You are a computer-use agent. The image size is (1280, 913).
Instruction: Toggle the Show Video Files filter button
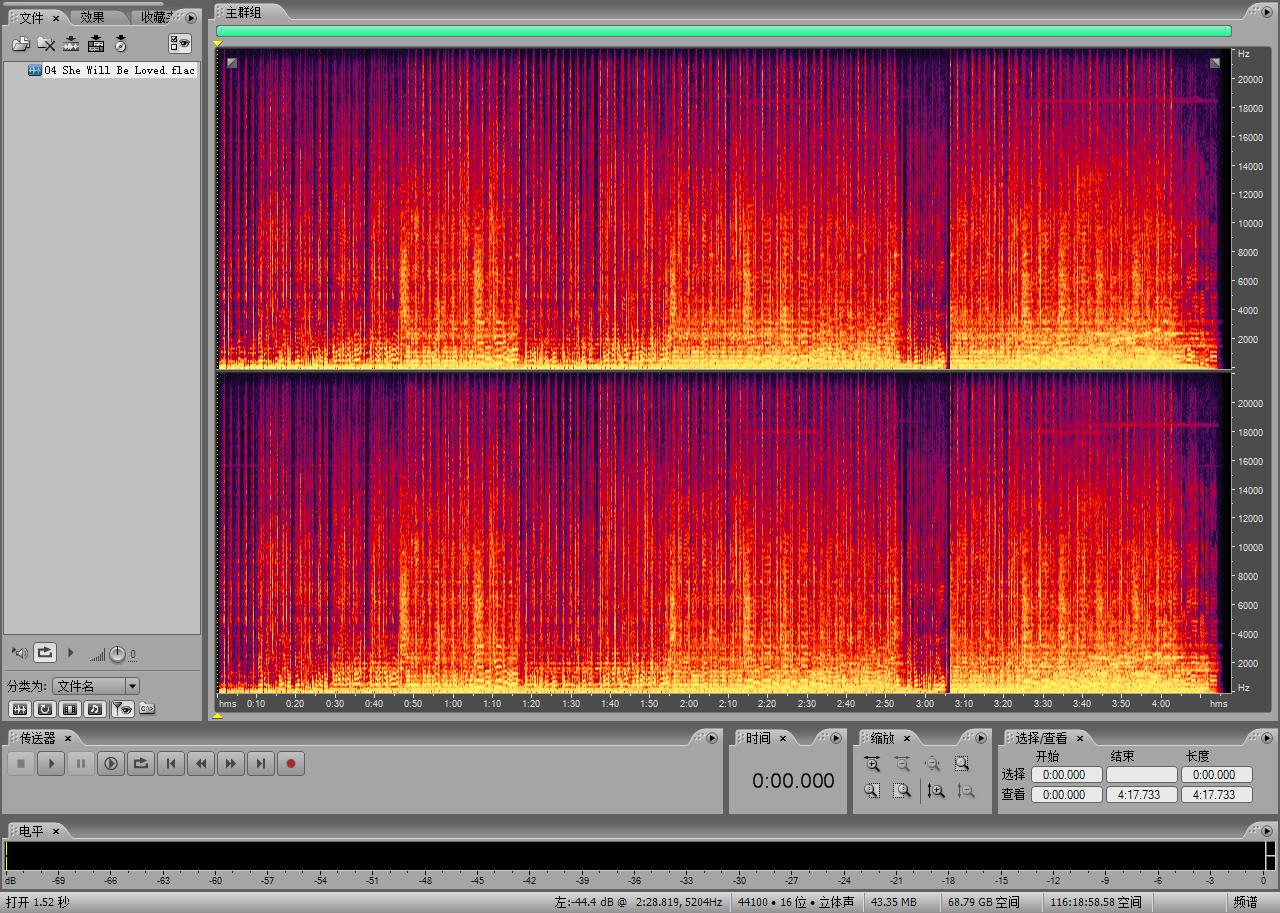[x=70, y=709]
